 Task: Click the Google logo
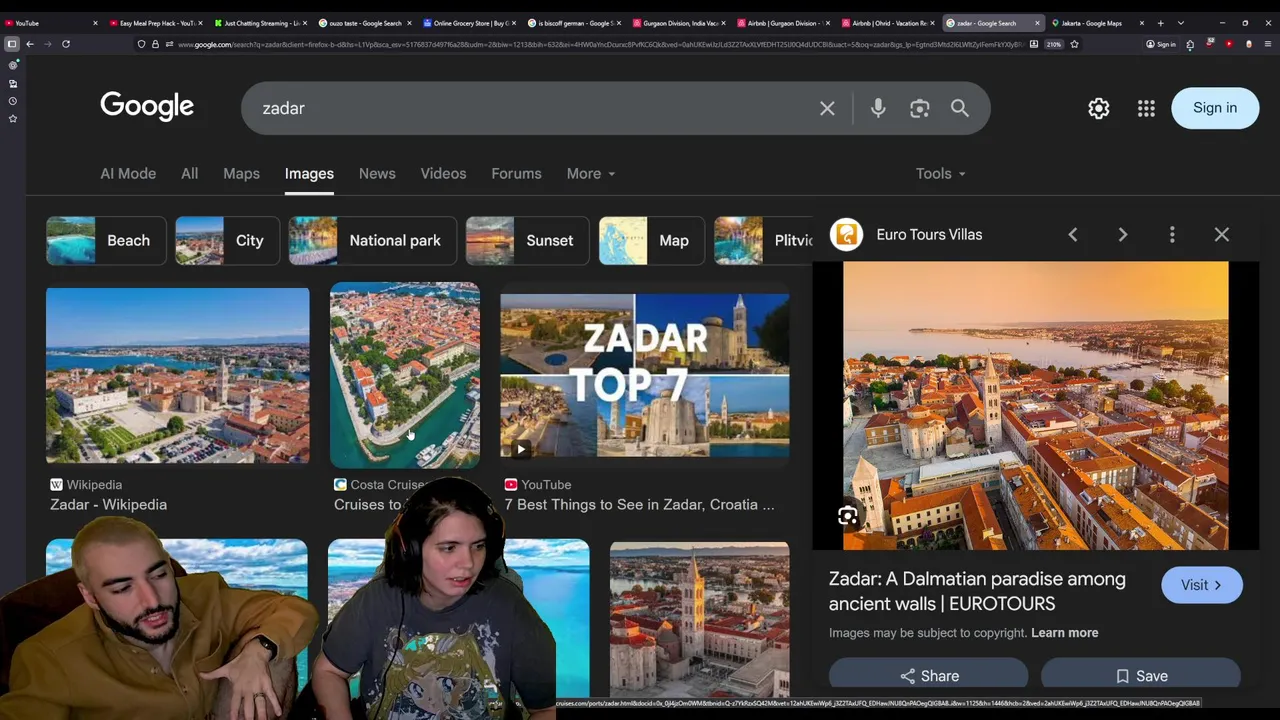pyautogui.click(x=147, y=106)
